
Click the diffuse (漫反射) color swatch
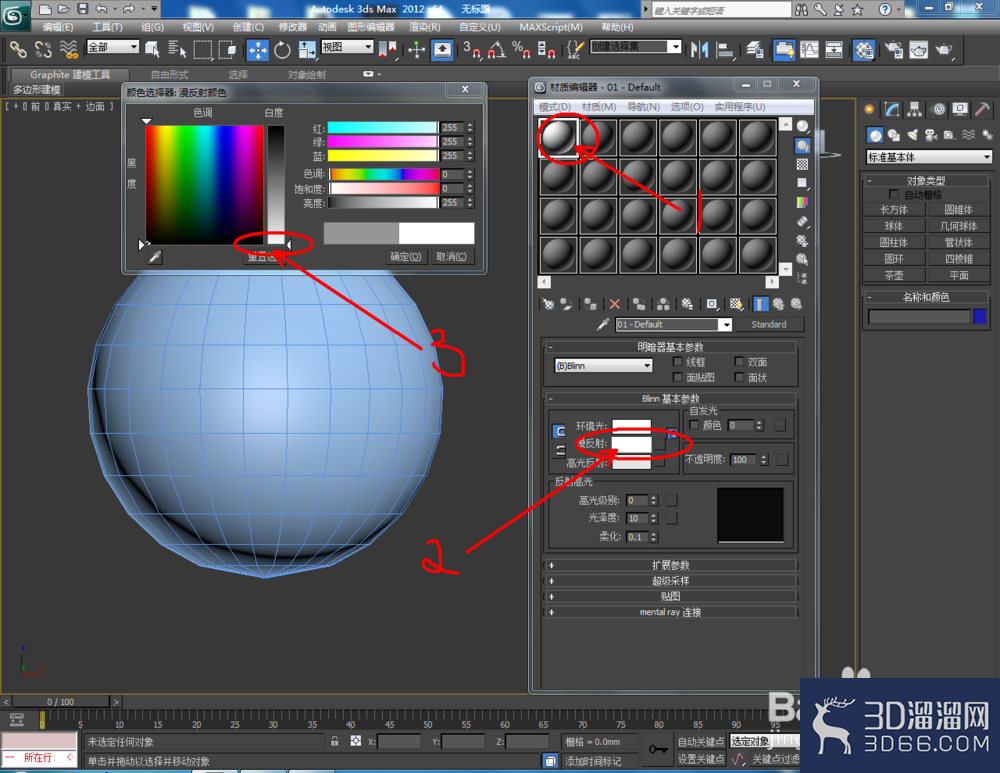coord(631,443)
